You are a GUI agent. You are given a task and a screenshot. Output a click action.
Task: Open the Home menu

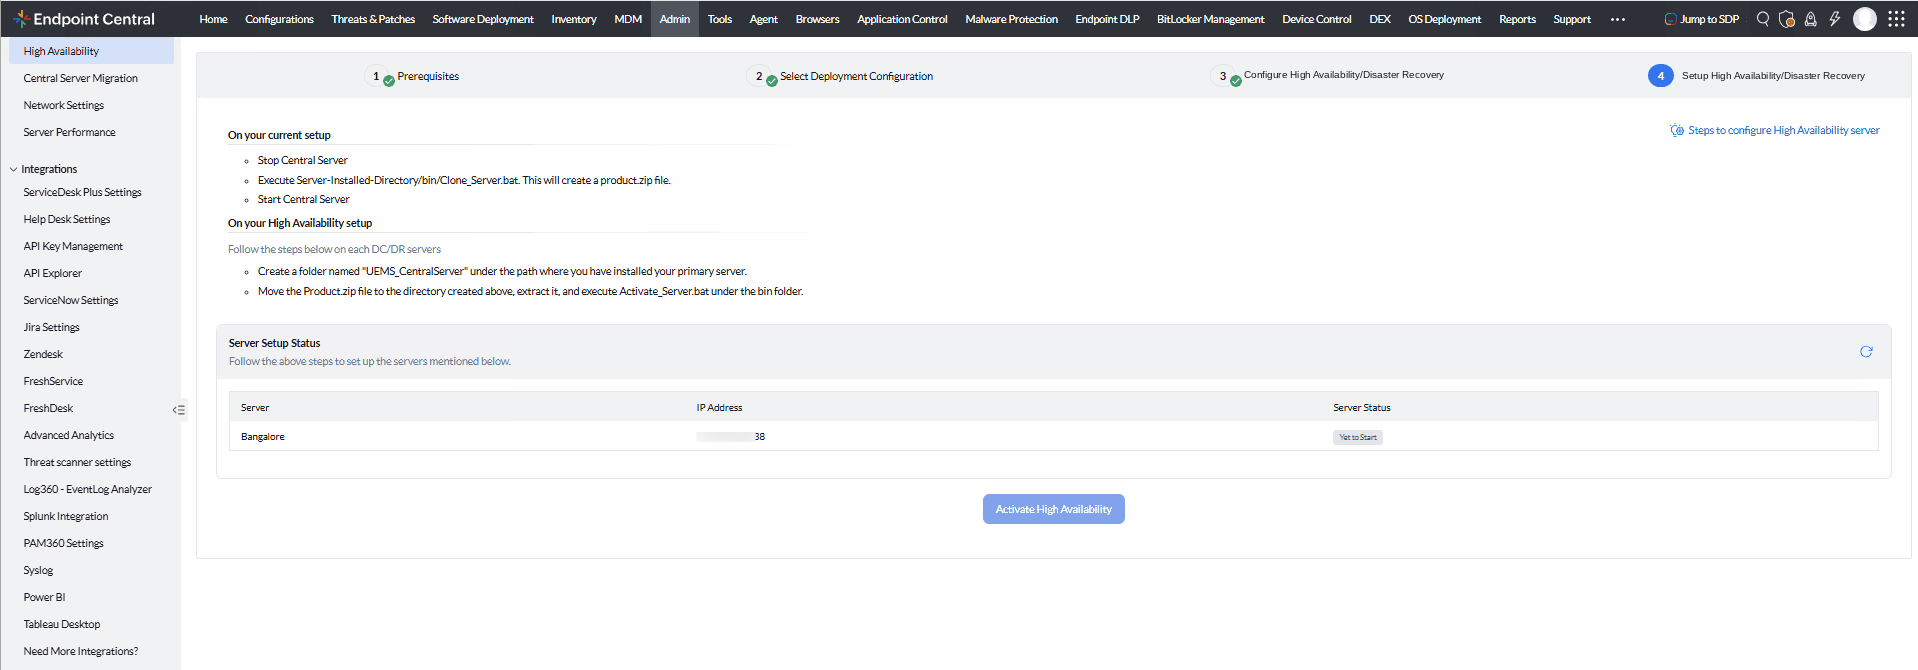coord(213,19)
